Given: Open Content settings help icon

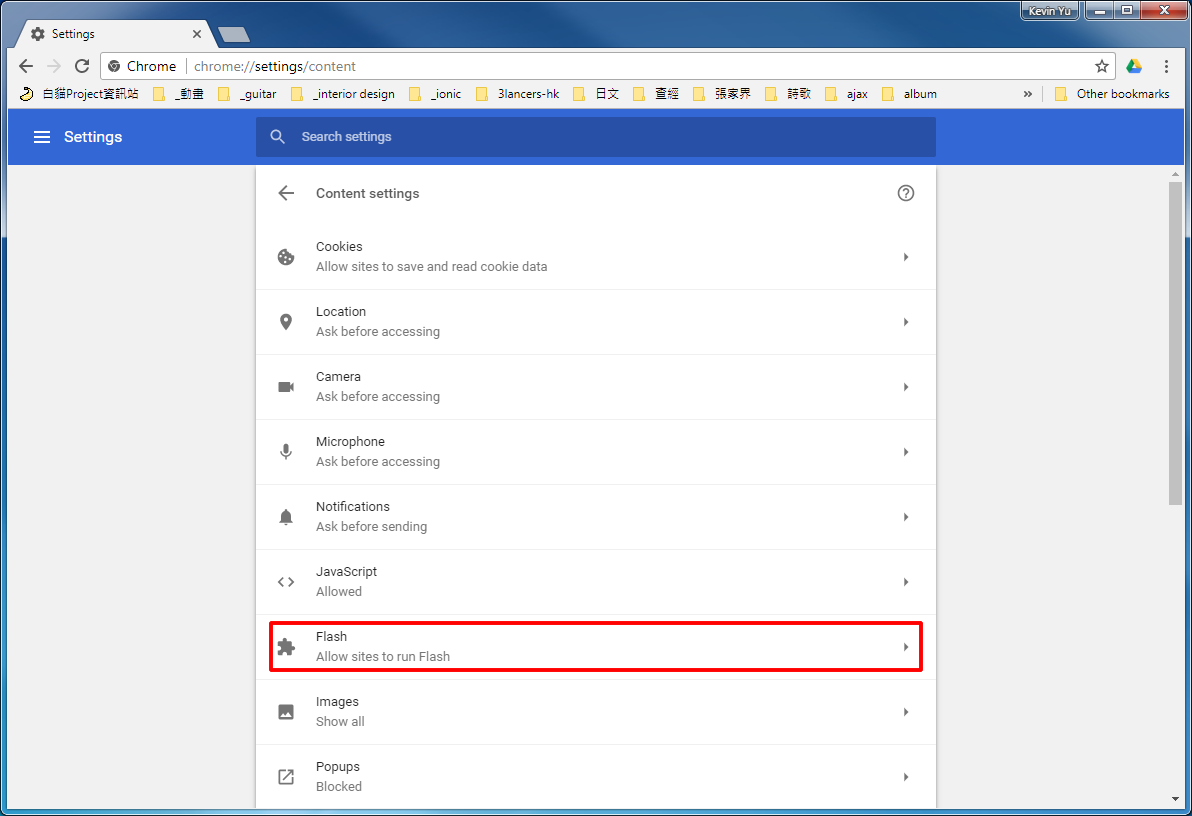Looking at the screenshot, I should 905,193.
